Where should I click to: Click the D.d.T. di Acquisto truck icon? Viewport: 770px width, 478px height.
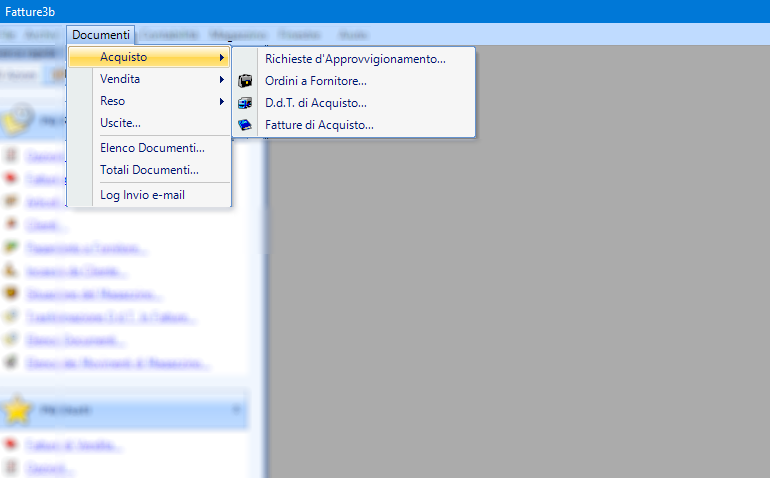245,103
